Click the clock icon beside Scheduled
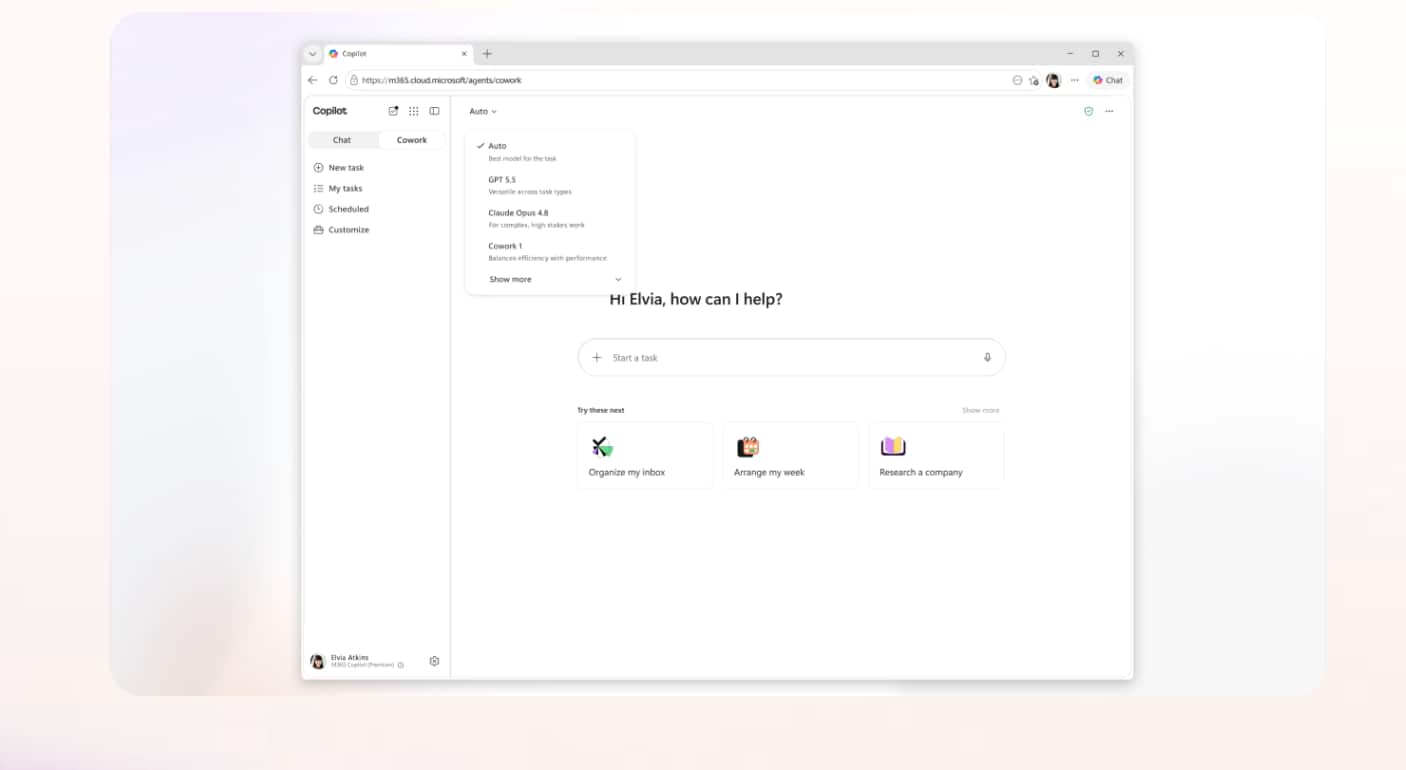The height and width of the screenshot is (770, 1406). click(318, 209)
